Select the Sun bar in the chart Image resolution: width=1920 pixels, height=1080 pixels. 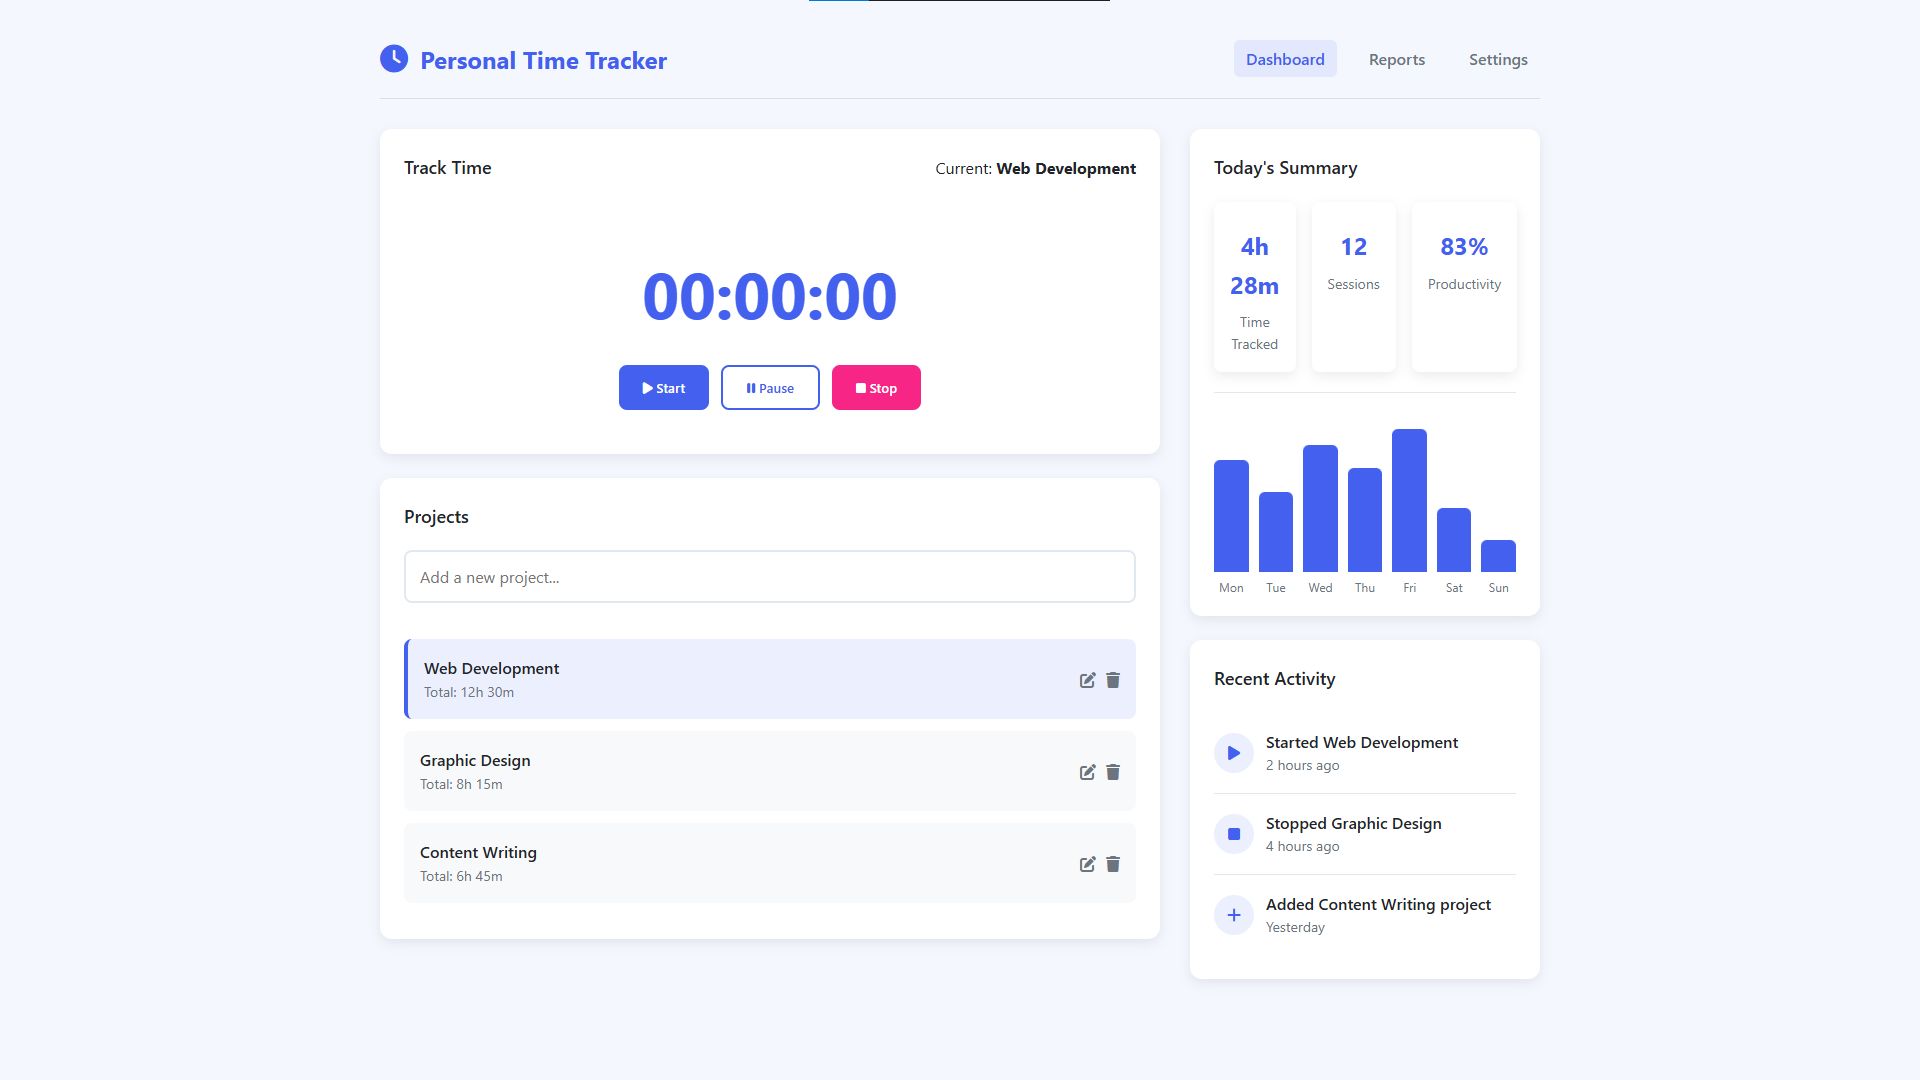point(1498,556)
